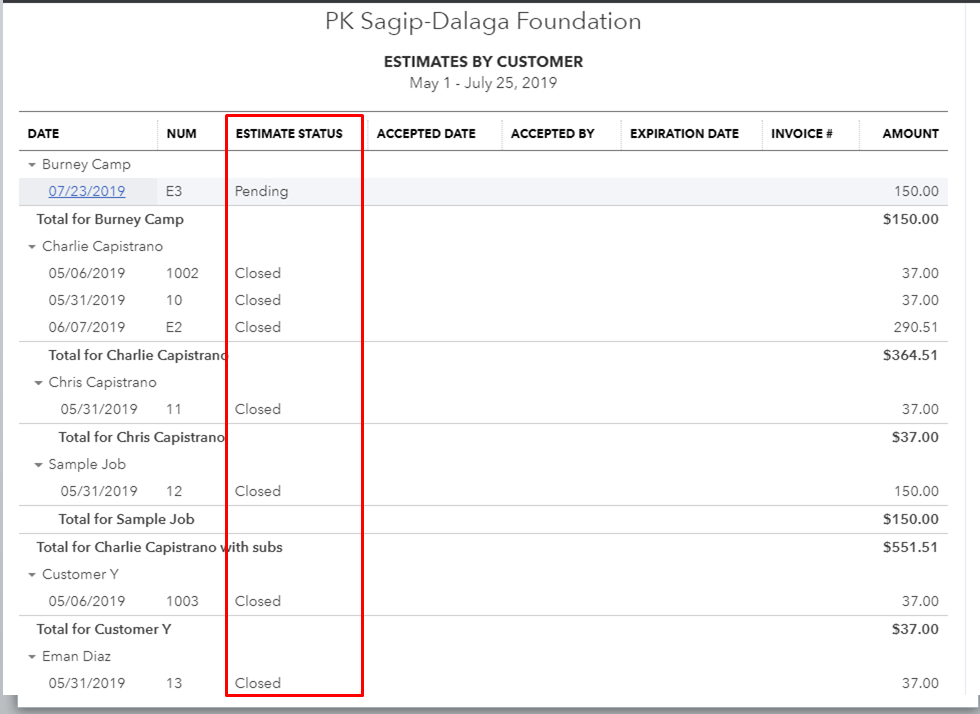Click the Closed status of estimate 1002
The image size is (980, 714).
pyautogui.click(x=258, y=273)
